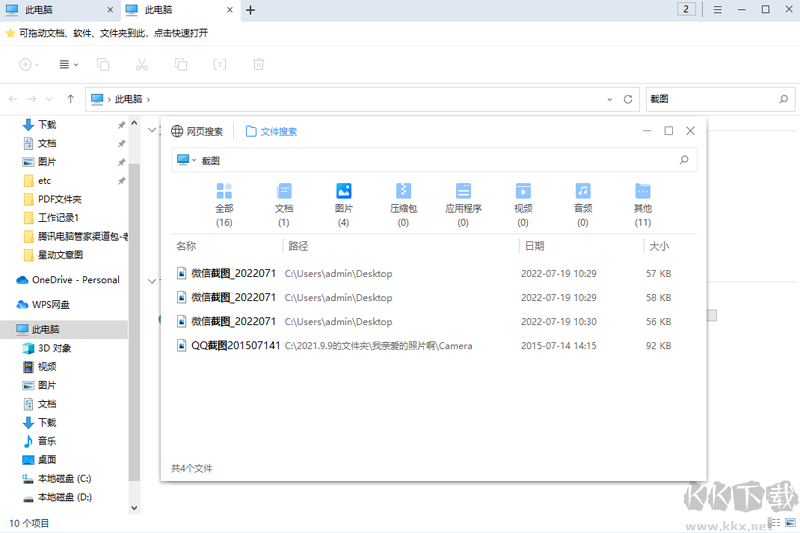Image resolution: width=800 pixels, height=533 pixels.
Task: Switch to the first 此电脑 tab
Action: point(59,10)
